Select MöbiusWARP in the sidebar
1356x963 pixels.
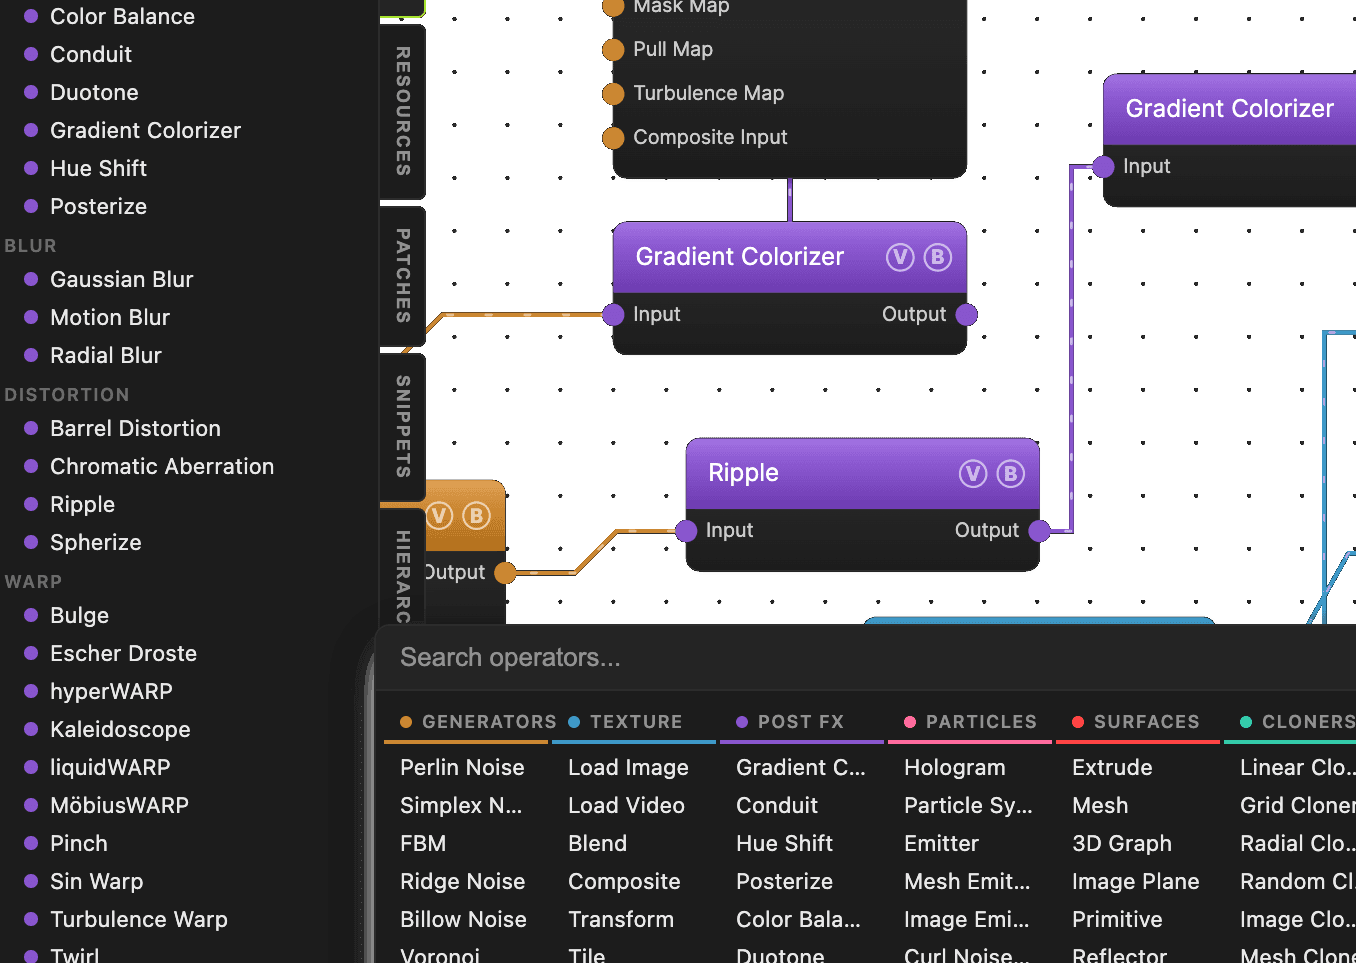click(120, 806)
